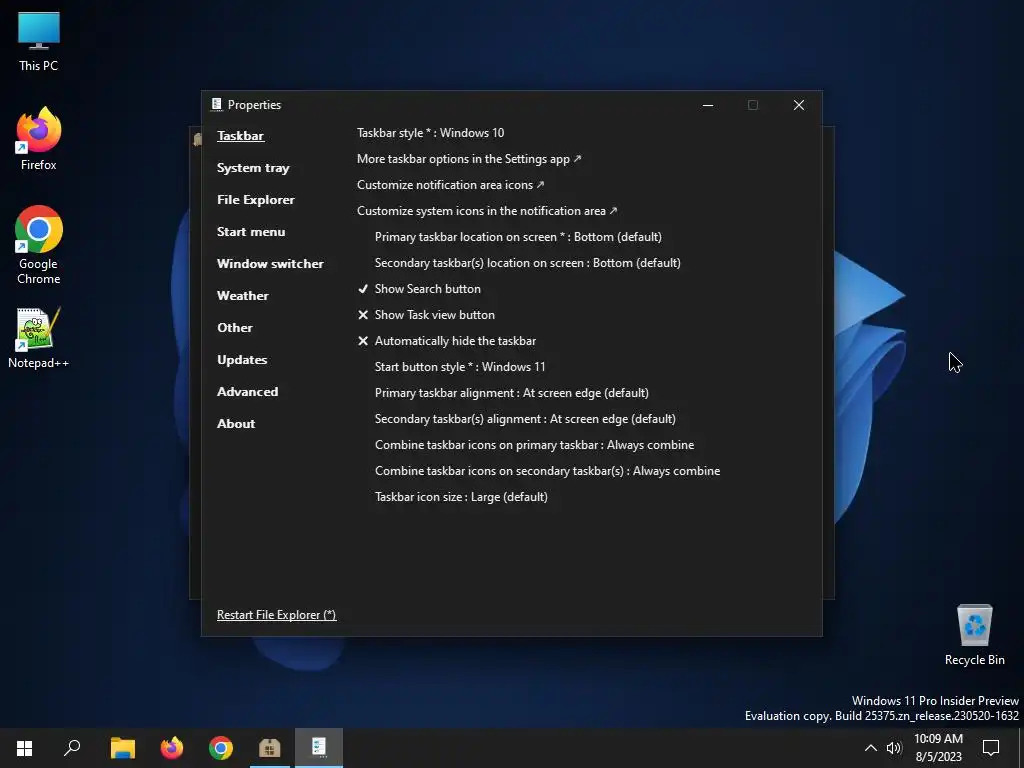This screenshot has height=768, width=1024.
Task: Open the clock showing 10:09 AM
Action: 938,748
